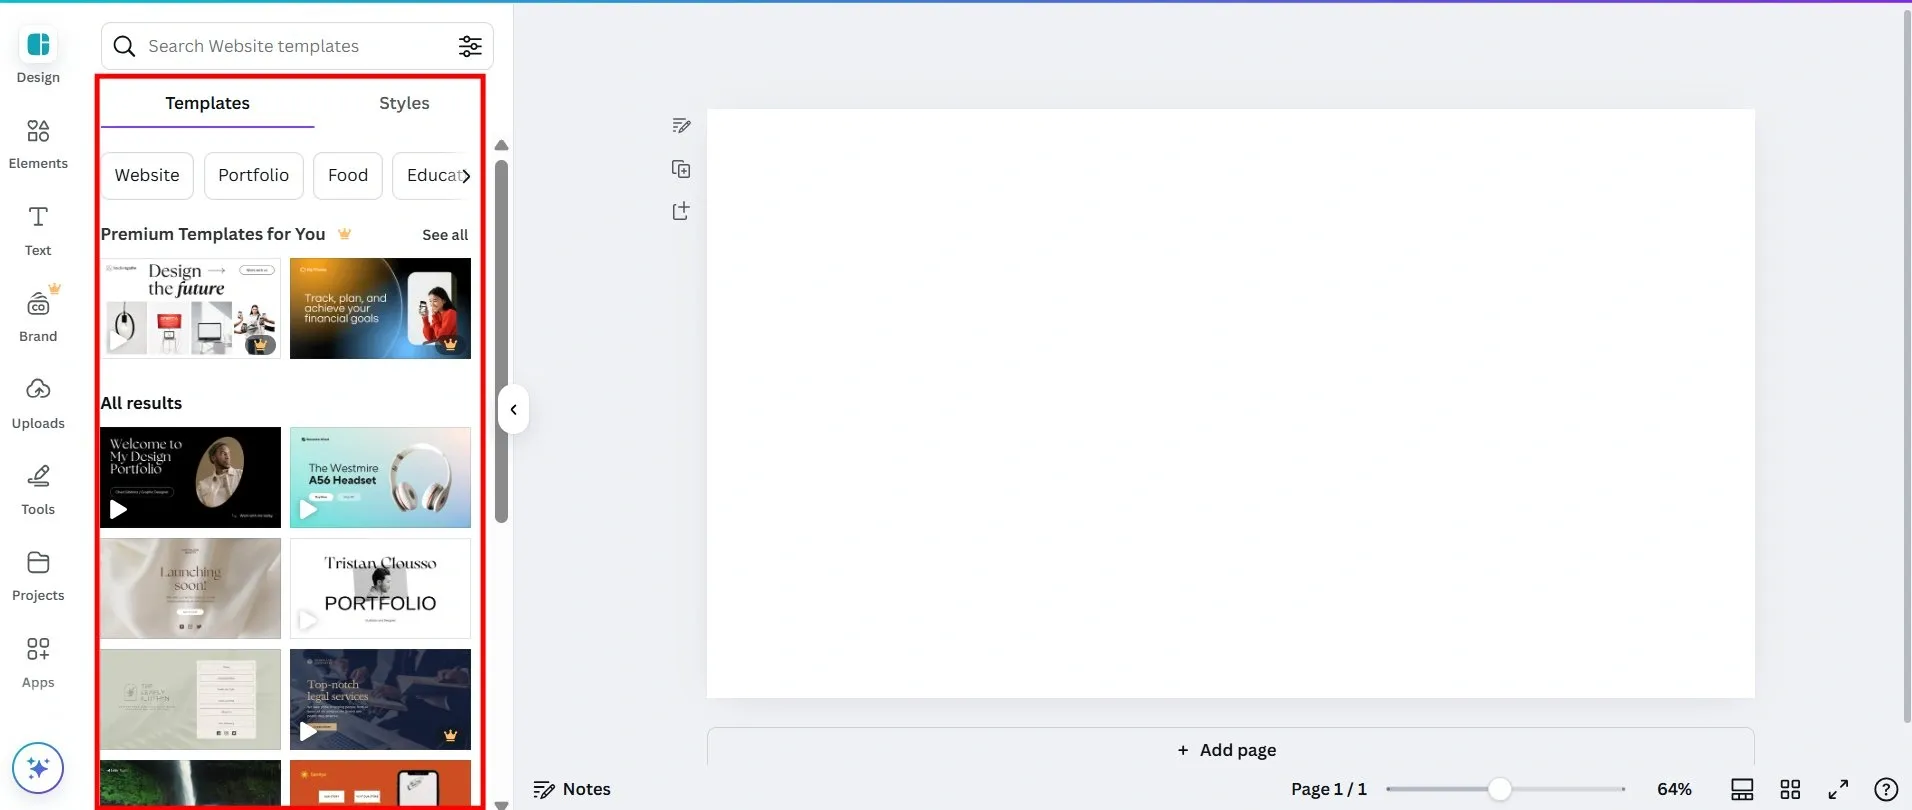
Task: Click the Page 1 / 1 indicator
Action: point(1328,789)
